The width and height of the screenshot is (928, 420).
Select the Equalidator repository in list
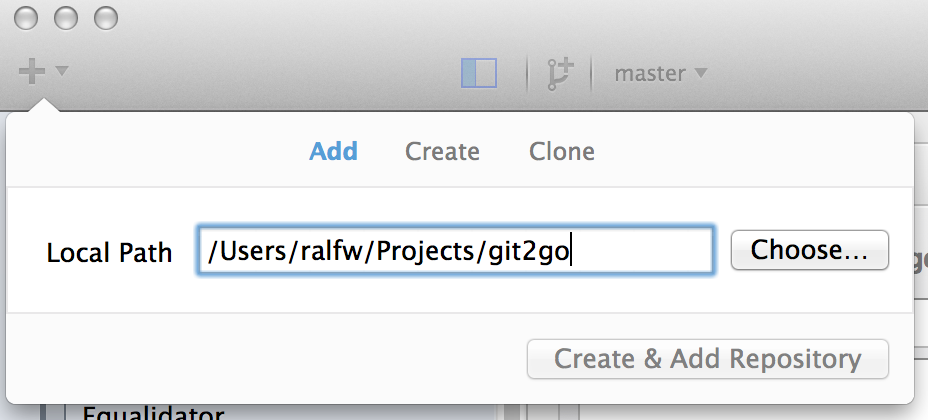click(153, 412)
